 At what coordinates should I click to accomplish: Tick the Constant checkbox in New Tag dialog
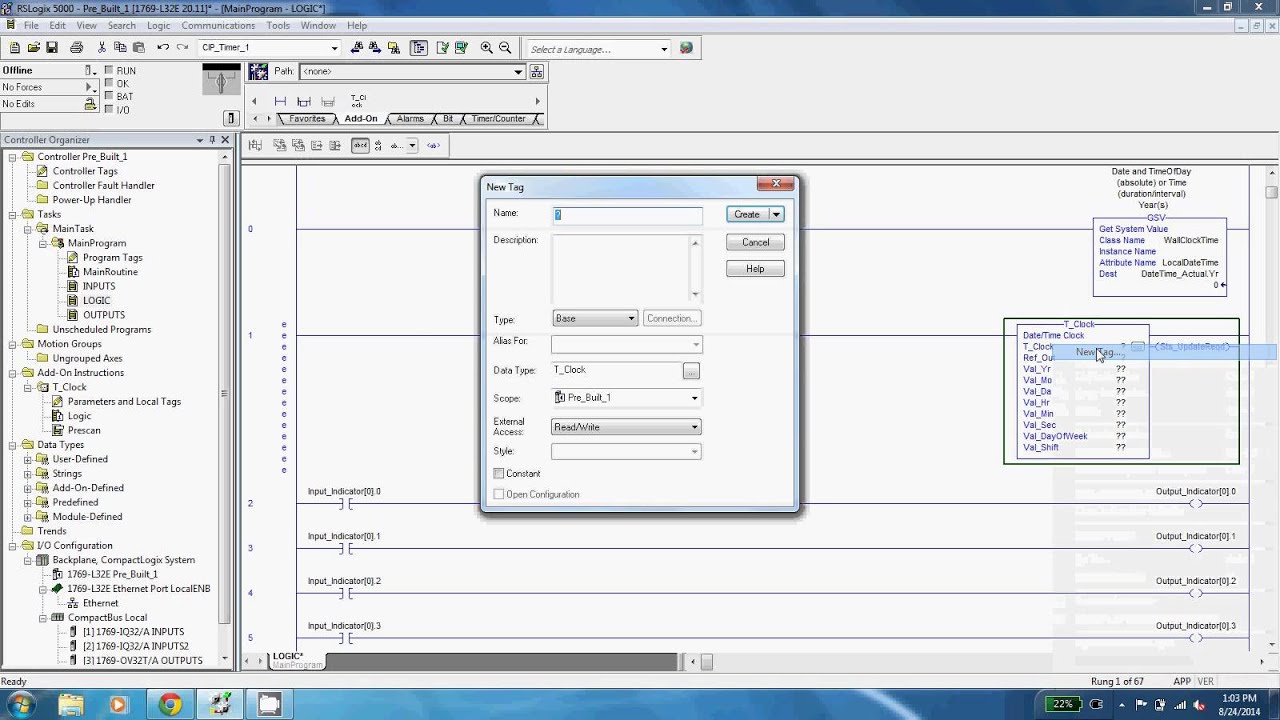(498, 473)
